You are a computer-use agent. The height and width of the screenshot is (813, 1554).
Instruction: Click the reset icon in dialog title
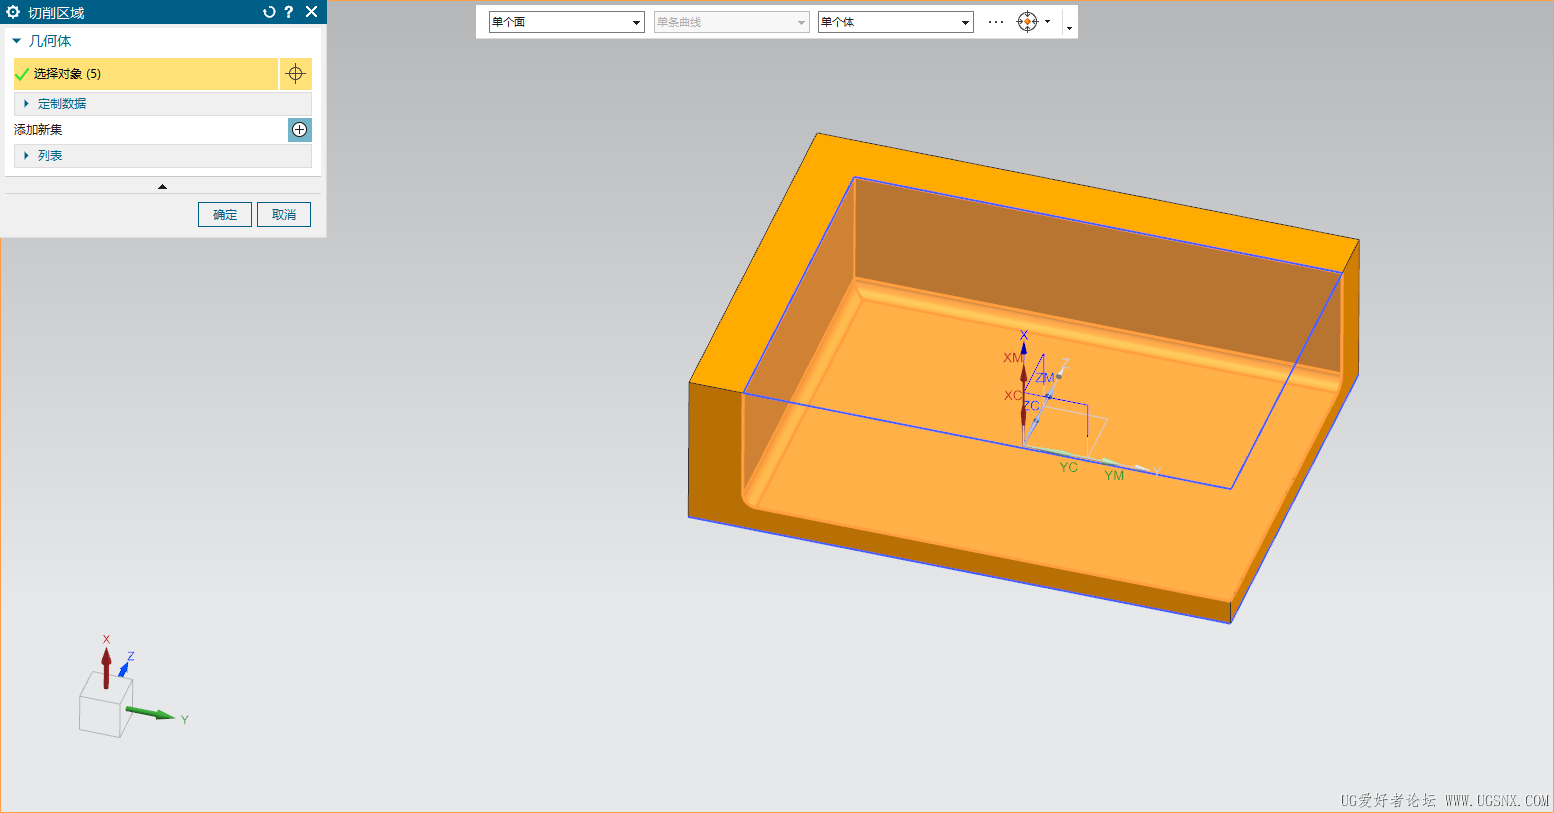(268, 12)
